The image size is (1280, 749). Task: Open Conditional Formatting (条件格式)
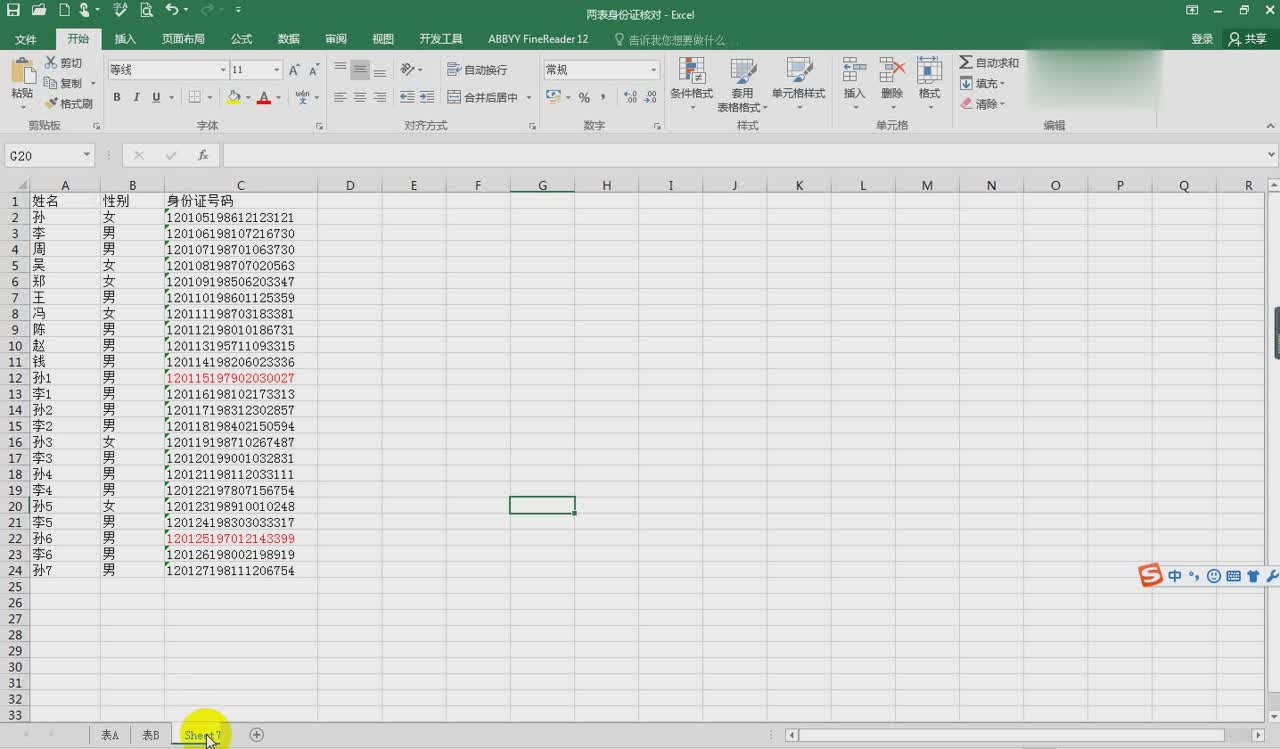click(691, 84)
